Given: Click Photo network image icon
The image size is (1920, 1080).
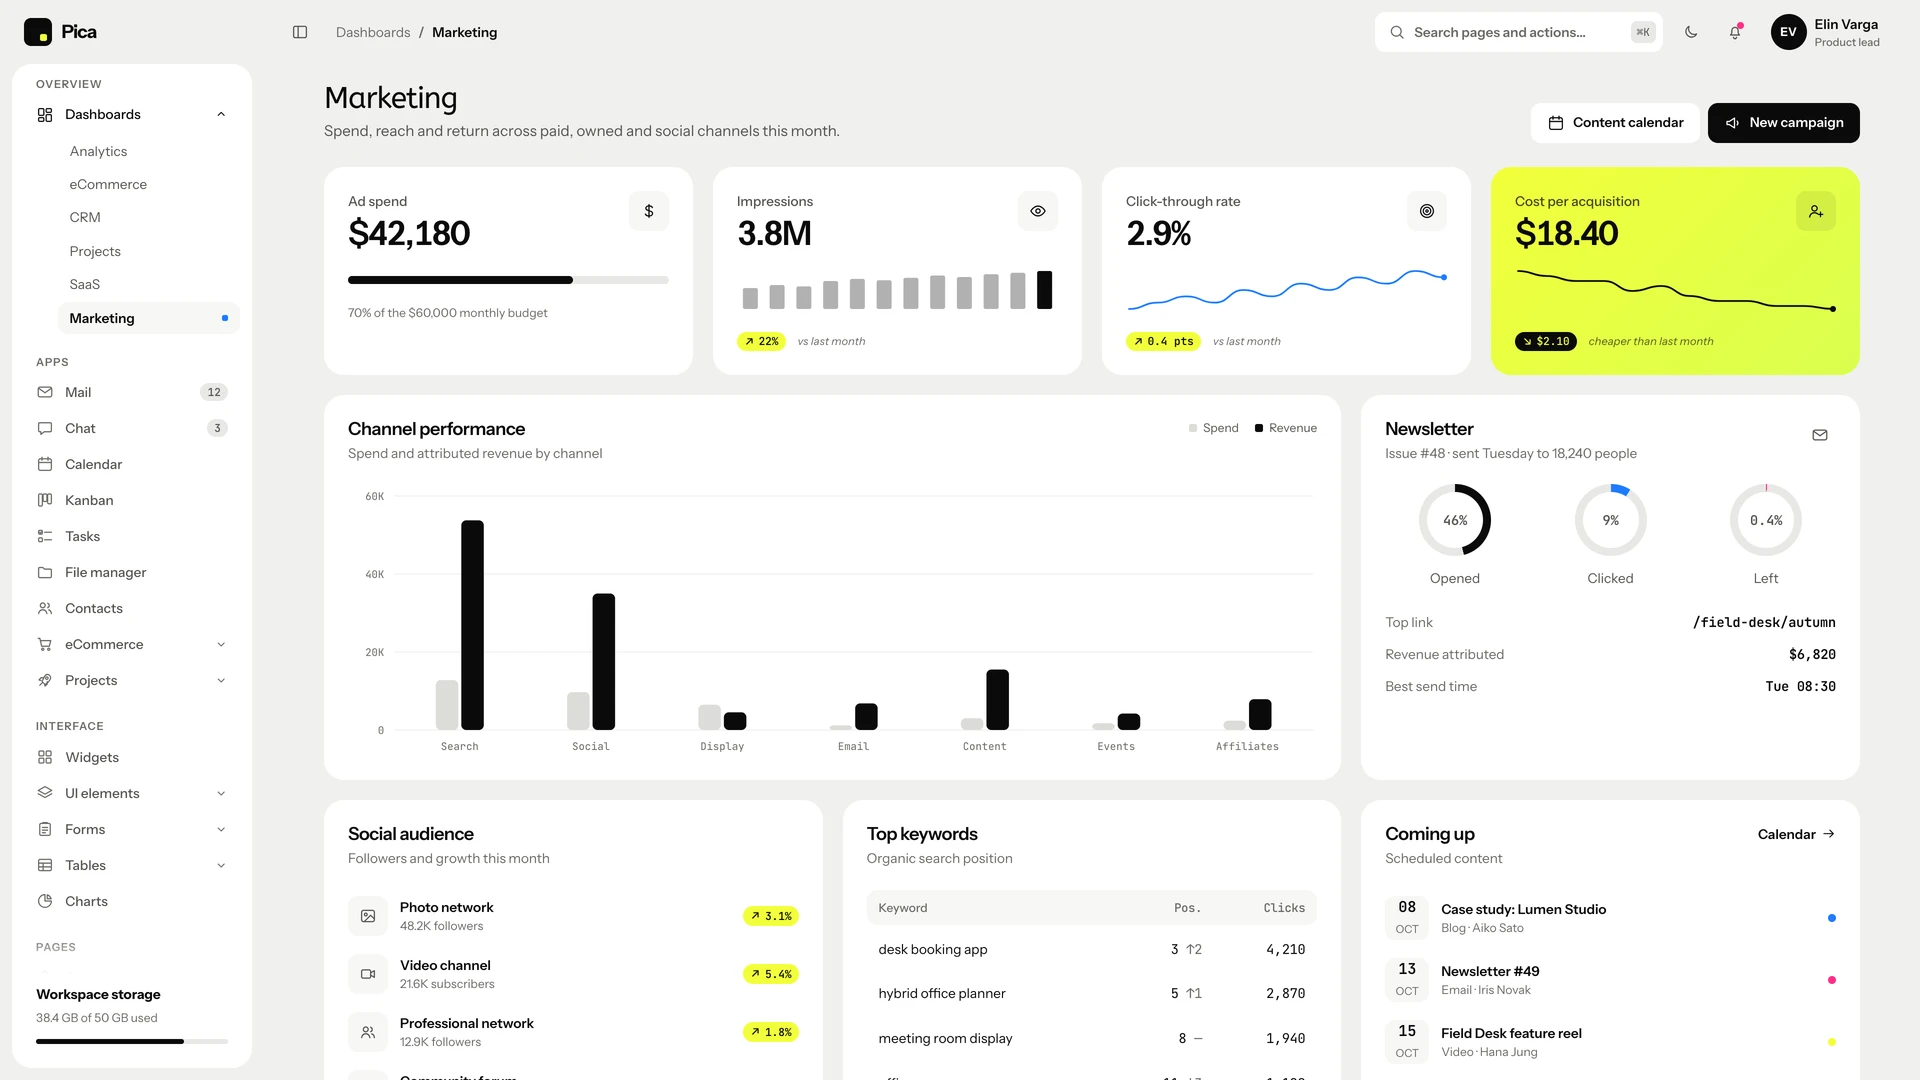Looking at the screenshot, I should point(368,916).
